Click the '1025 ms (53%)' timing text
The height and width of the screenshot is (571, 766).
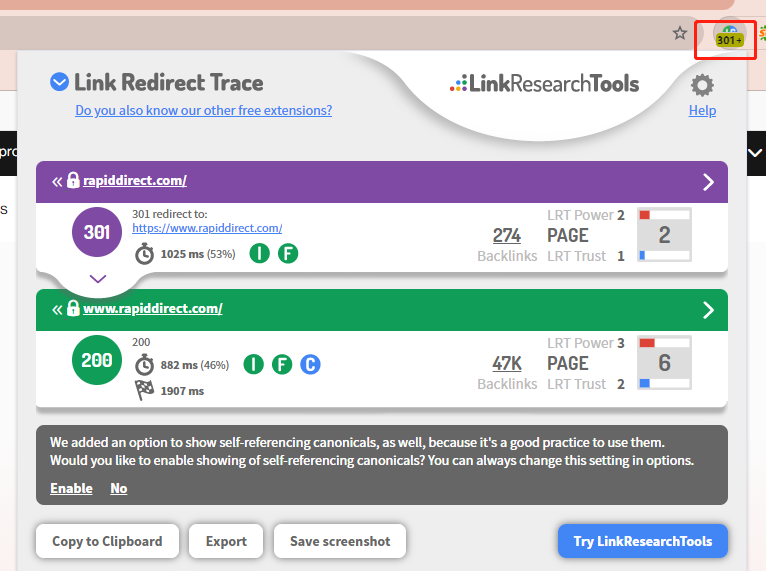click(x=198, y=254)
